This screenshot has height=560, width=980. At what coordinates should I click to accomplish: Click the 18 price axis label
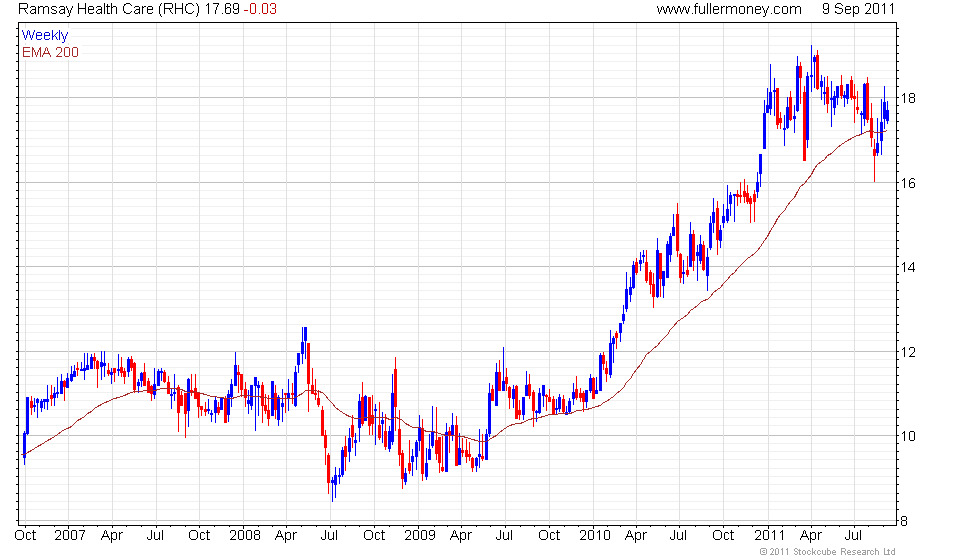pos(908,98)
